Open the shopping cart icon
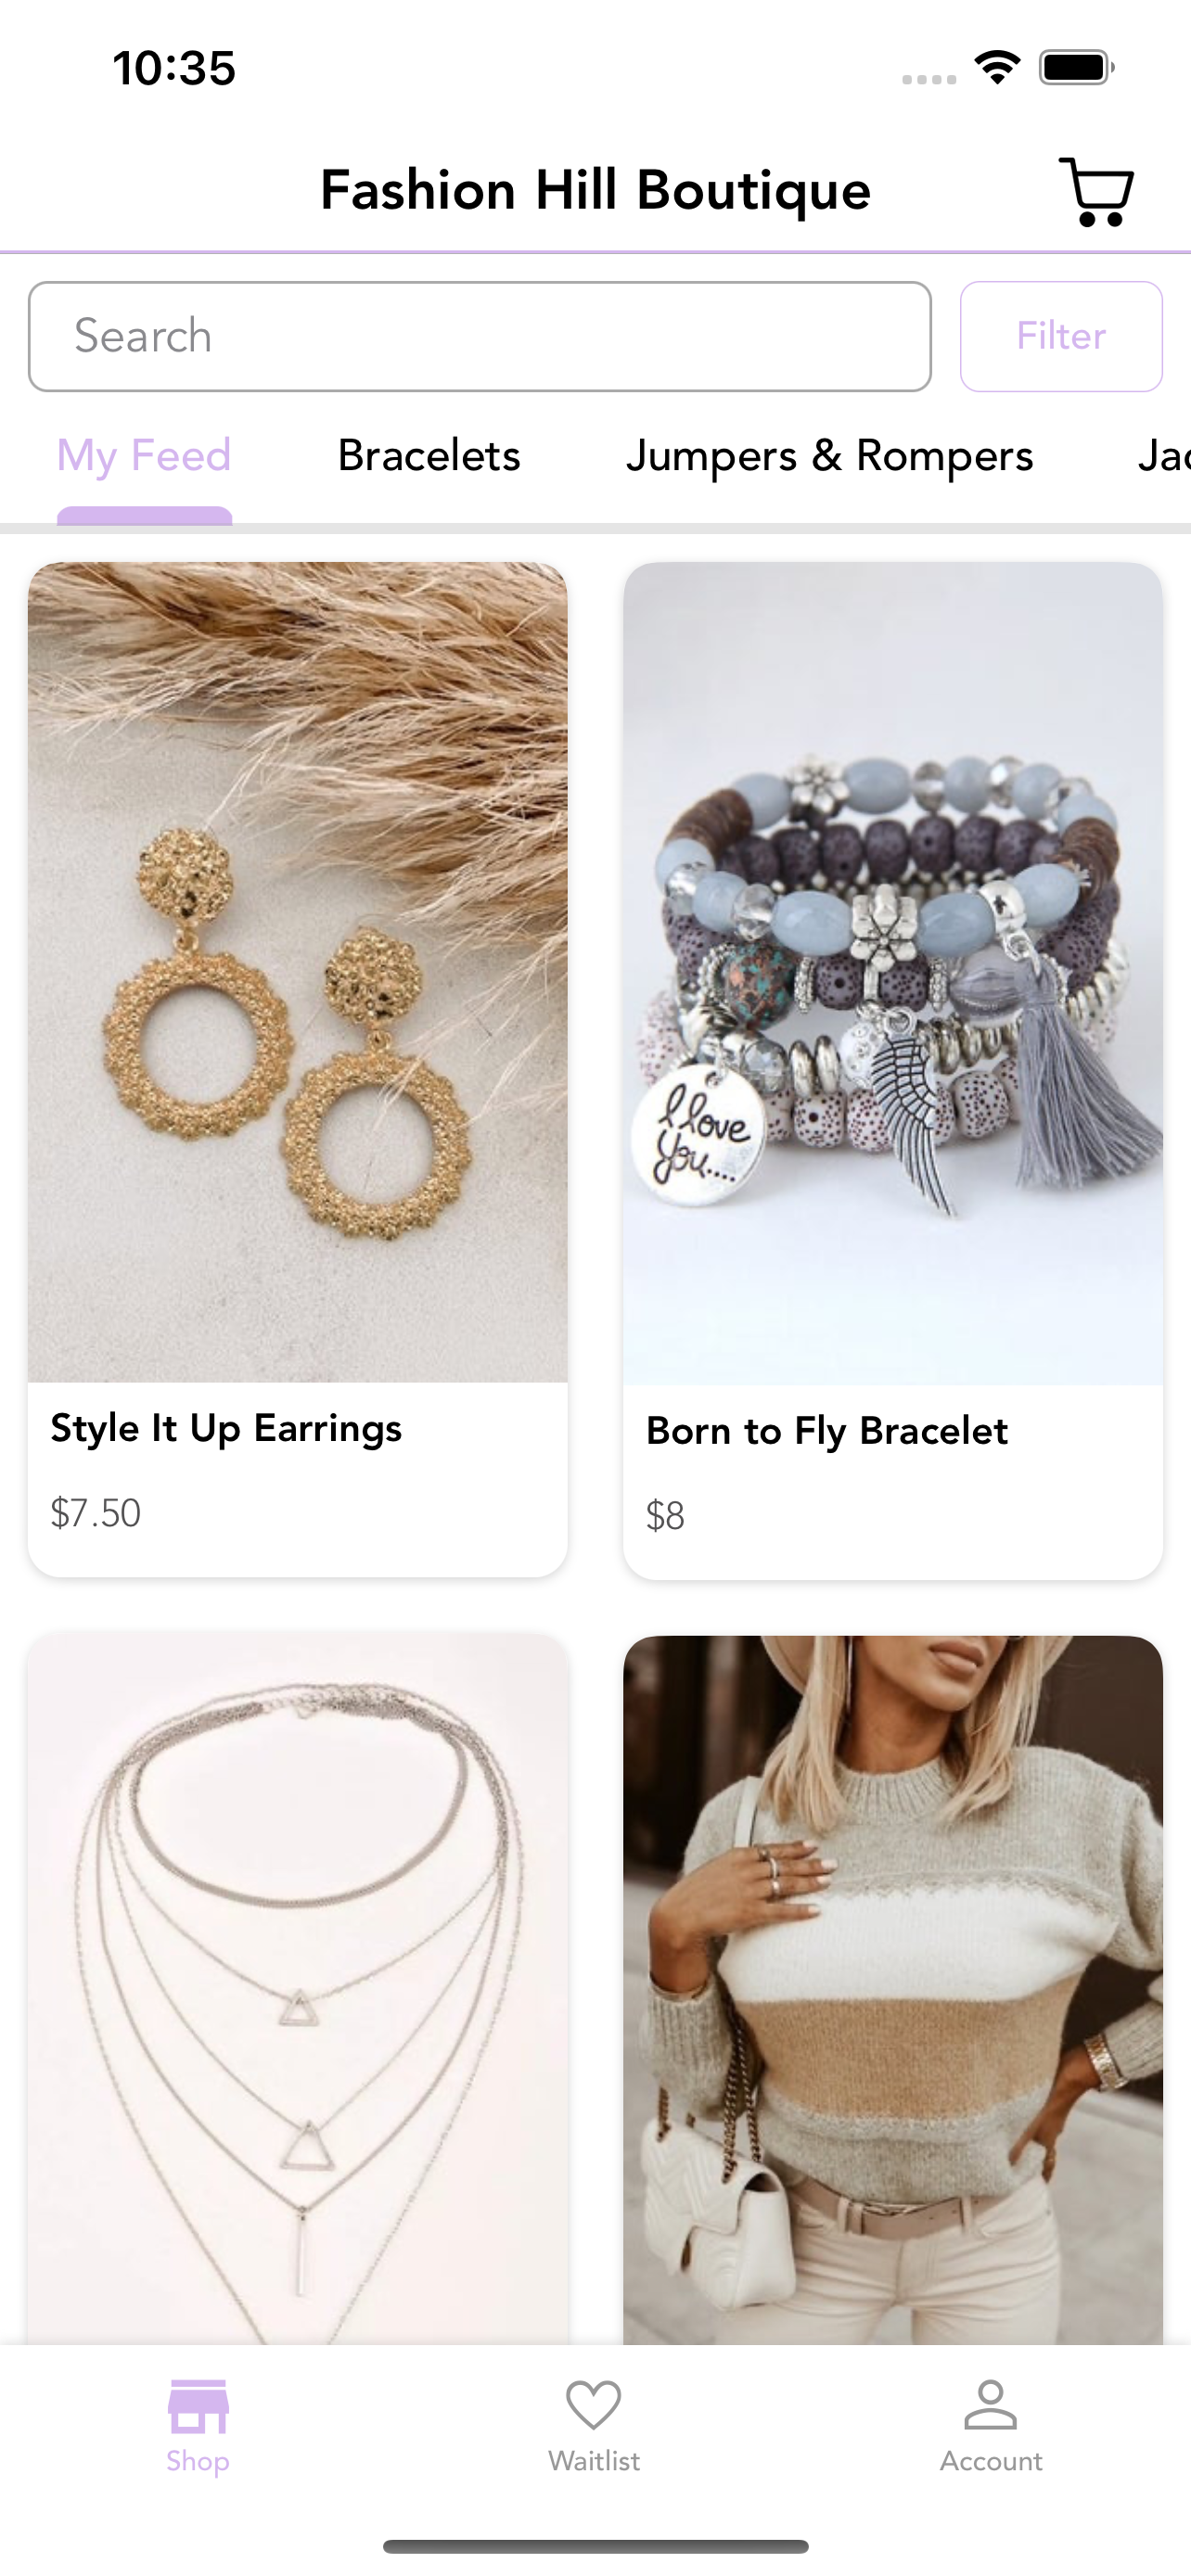The width and height of the screenshot is (1191, 2576). (1096, 191)
